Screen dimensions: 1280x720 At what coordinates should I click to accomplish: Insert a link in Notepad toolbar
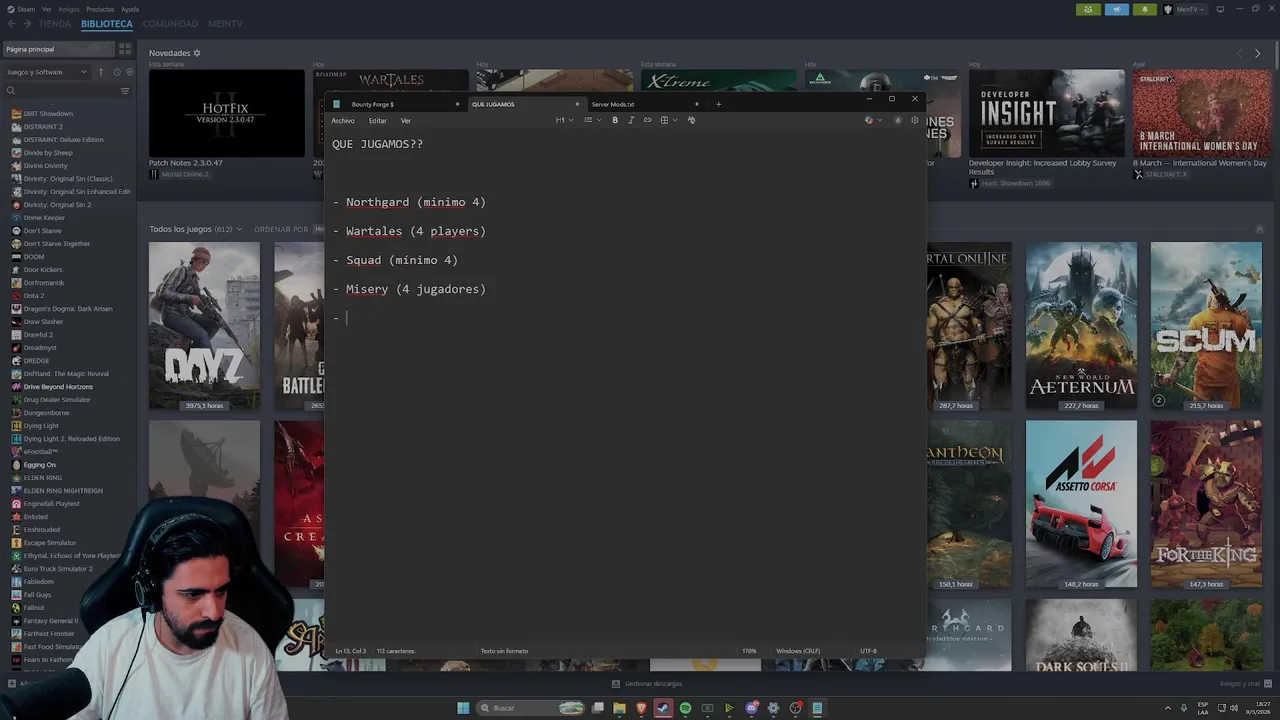(647, 120)
